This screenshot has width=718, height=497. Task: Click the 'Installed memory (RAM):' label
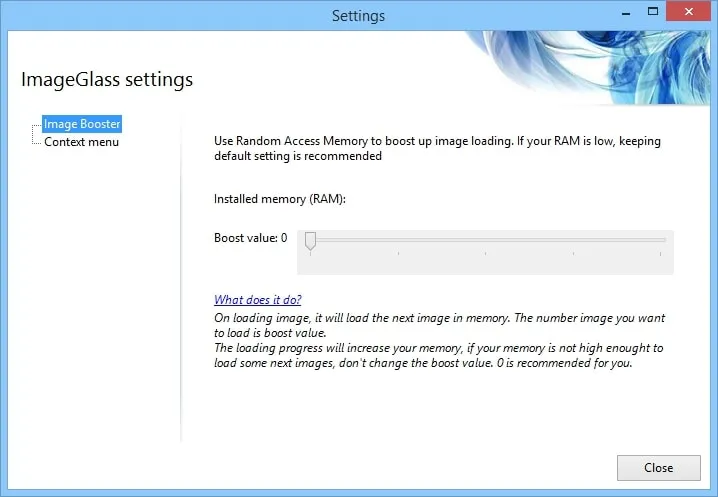pyautogui.click(x=279, y=199)
